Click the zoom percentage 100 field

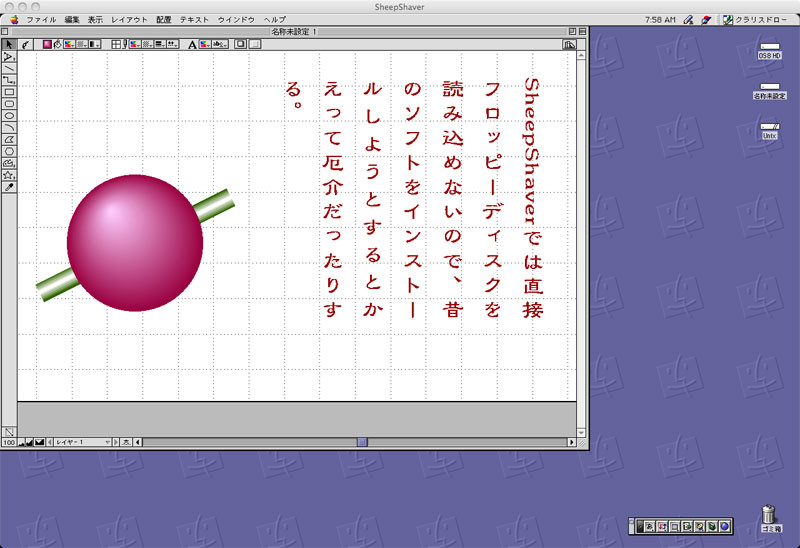9,442
